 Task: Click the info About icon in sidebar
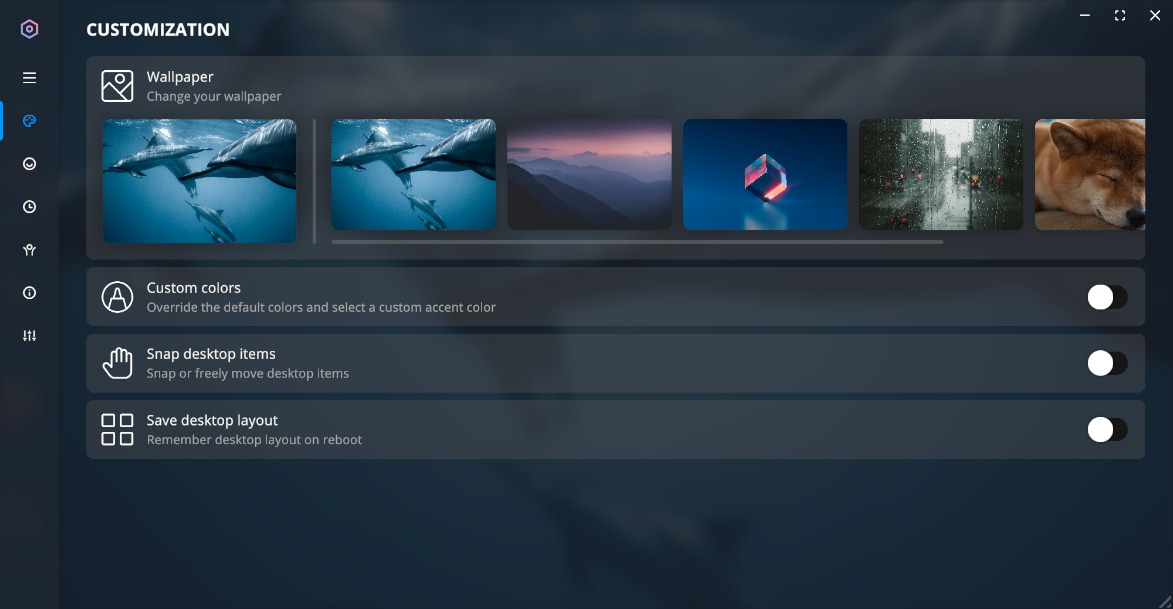click(29, 293)
